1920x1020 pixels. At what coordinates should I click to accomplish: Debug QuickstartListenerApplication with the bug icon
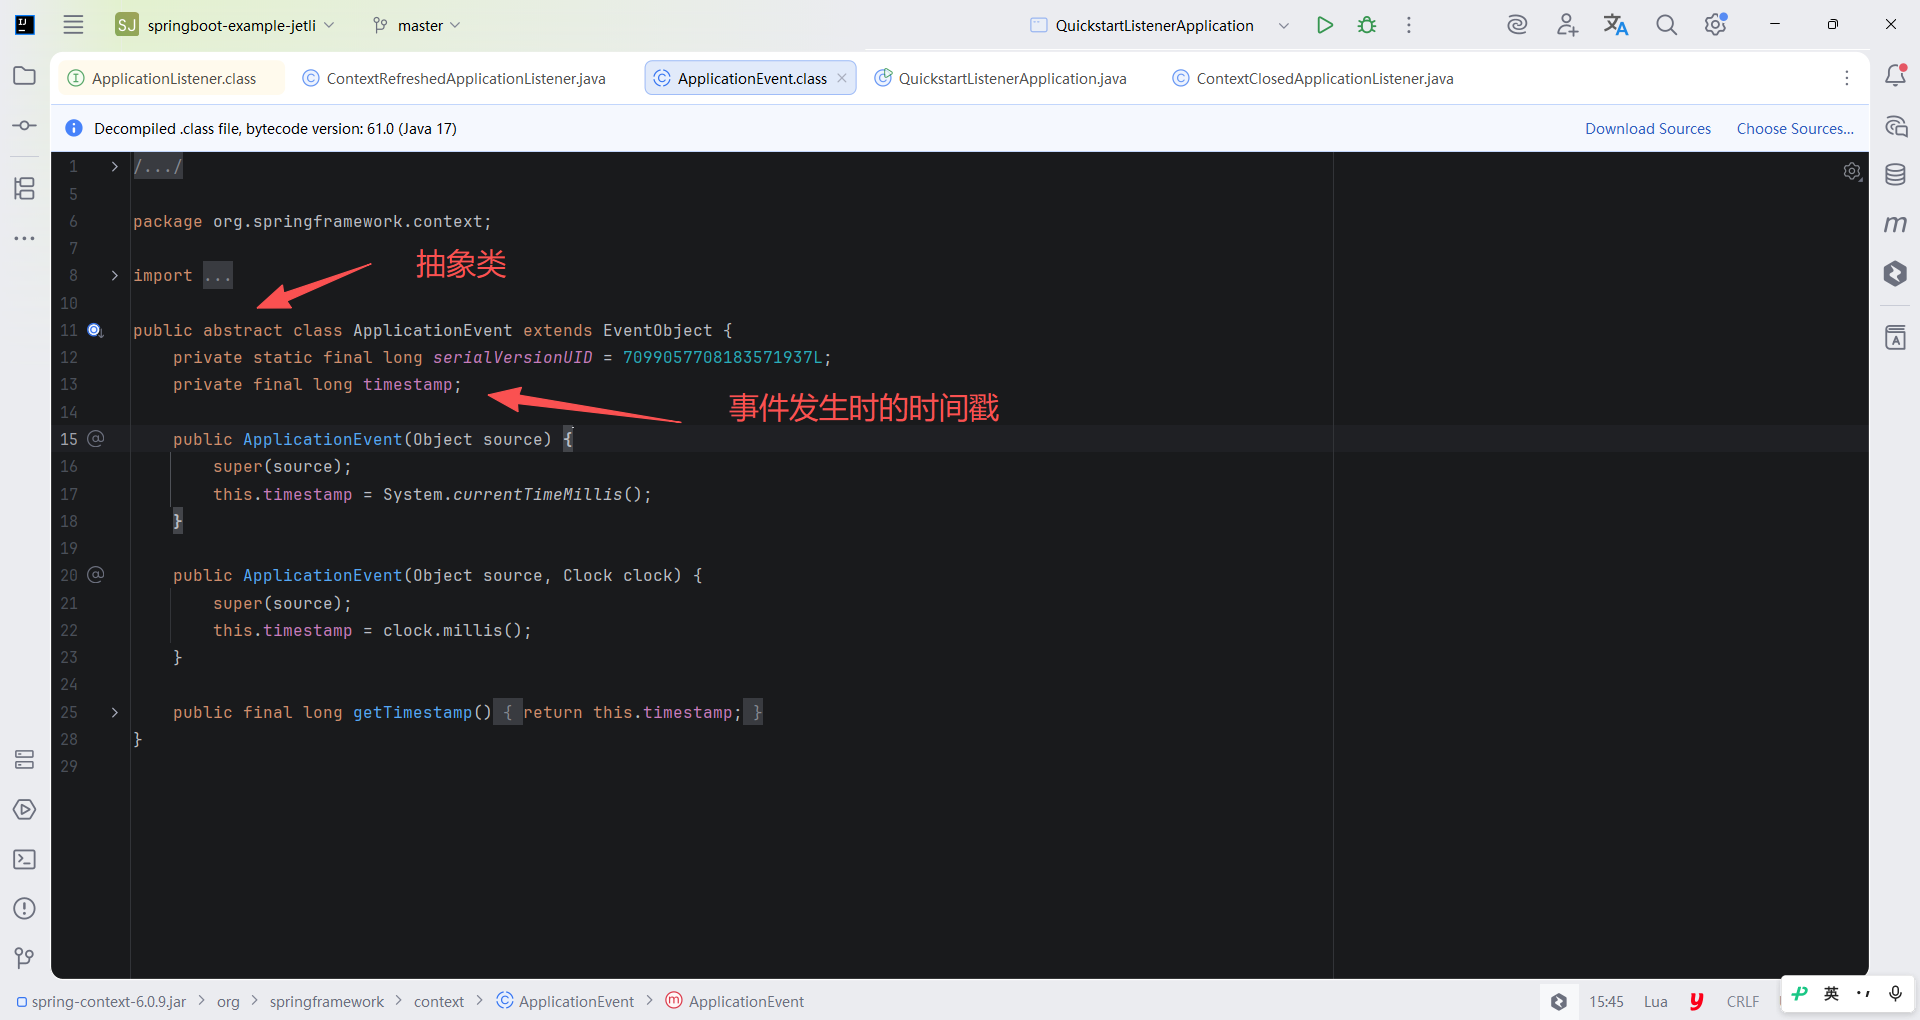(1367, 25)
